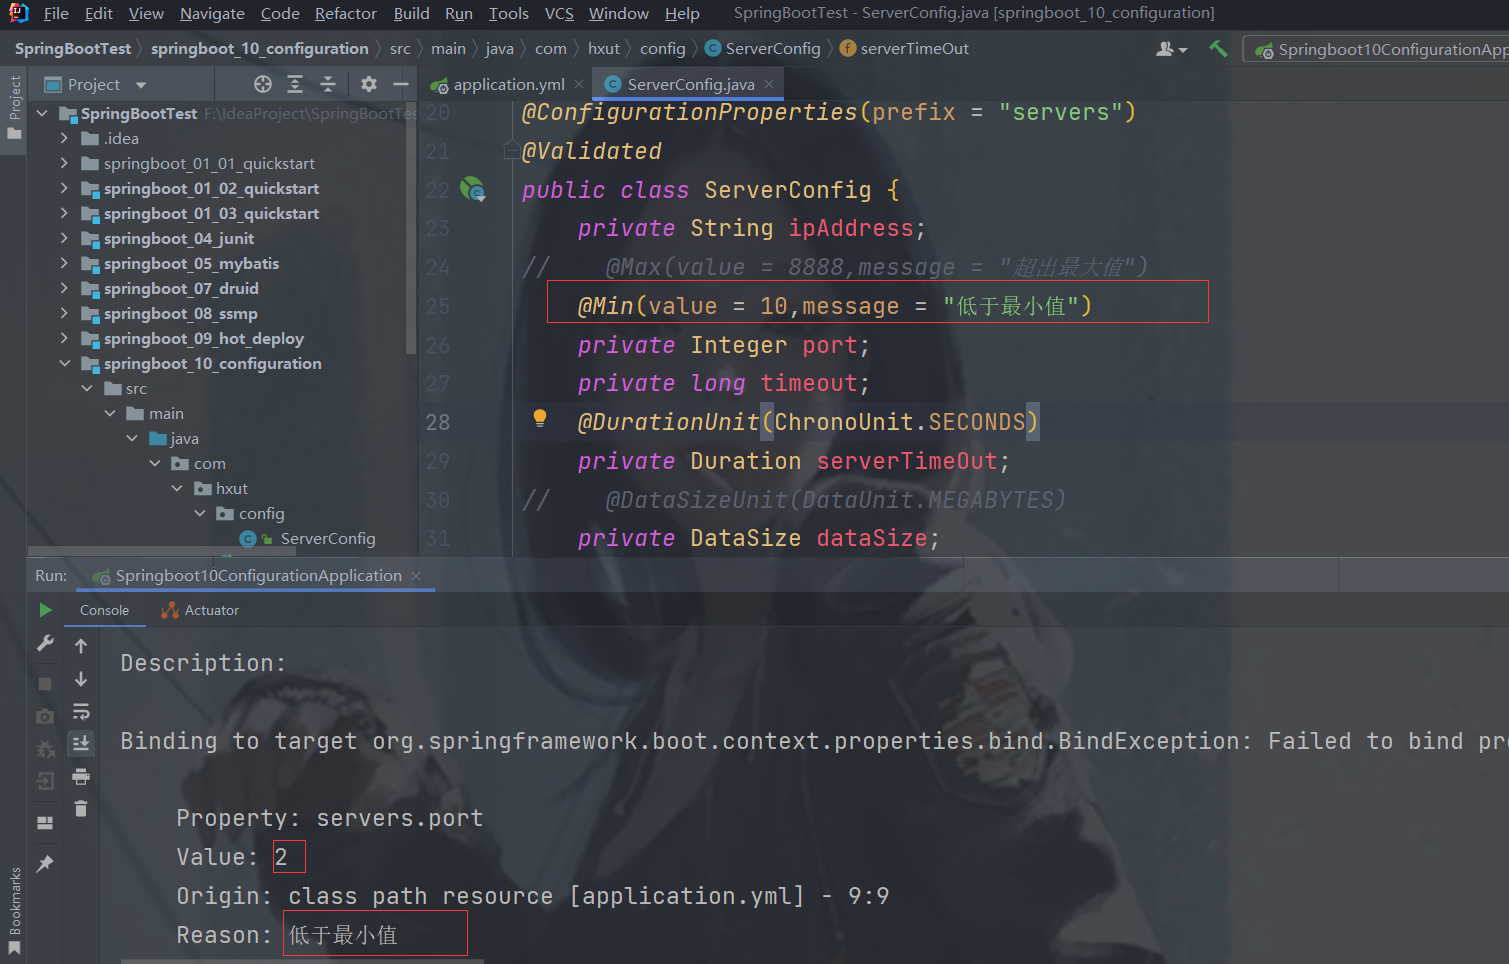Click the up arrow in the console toolbar

point(81,646)
